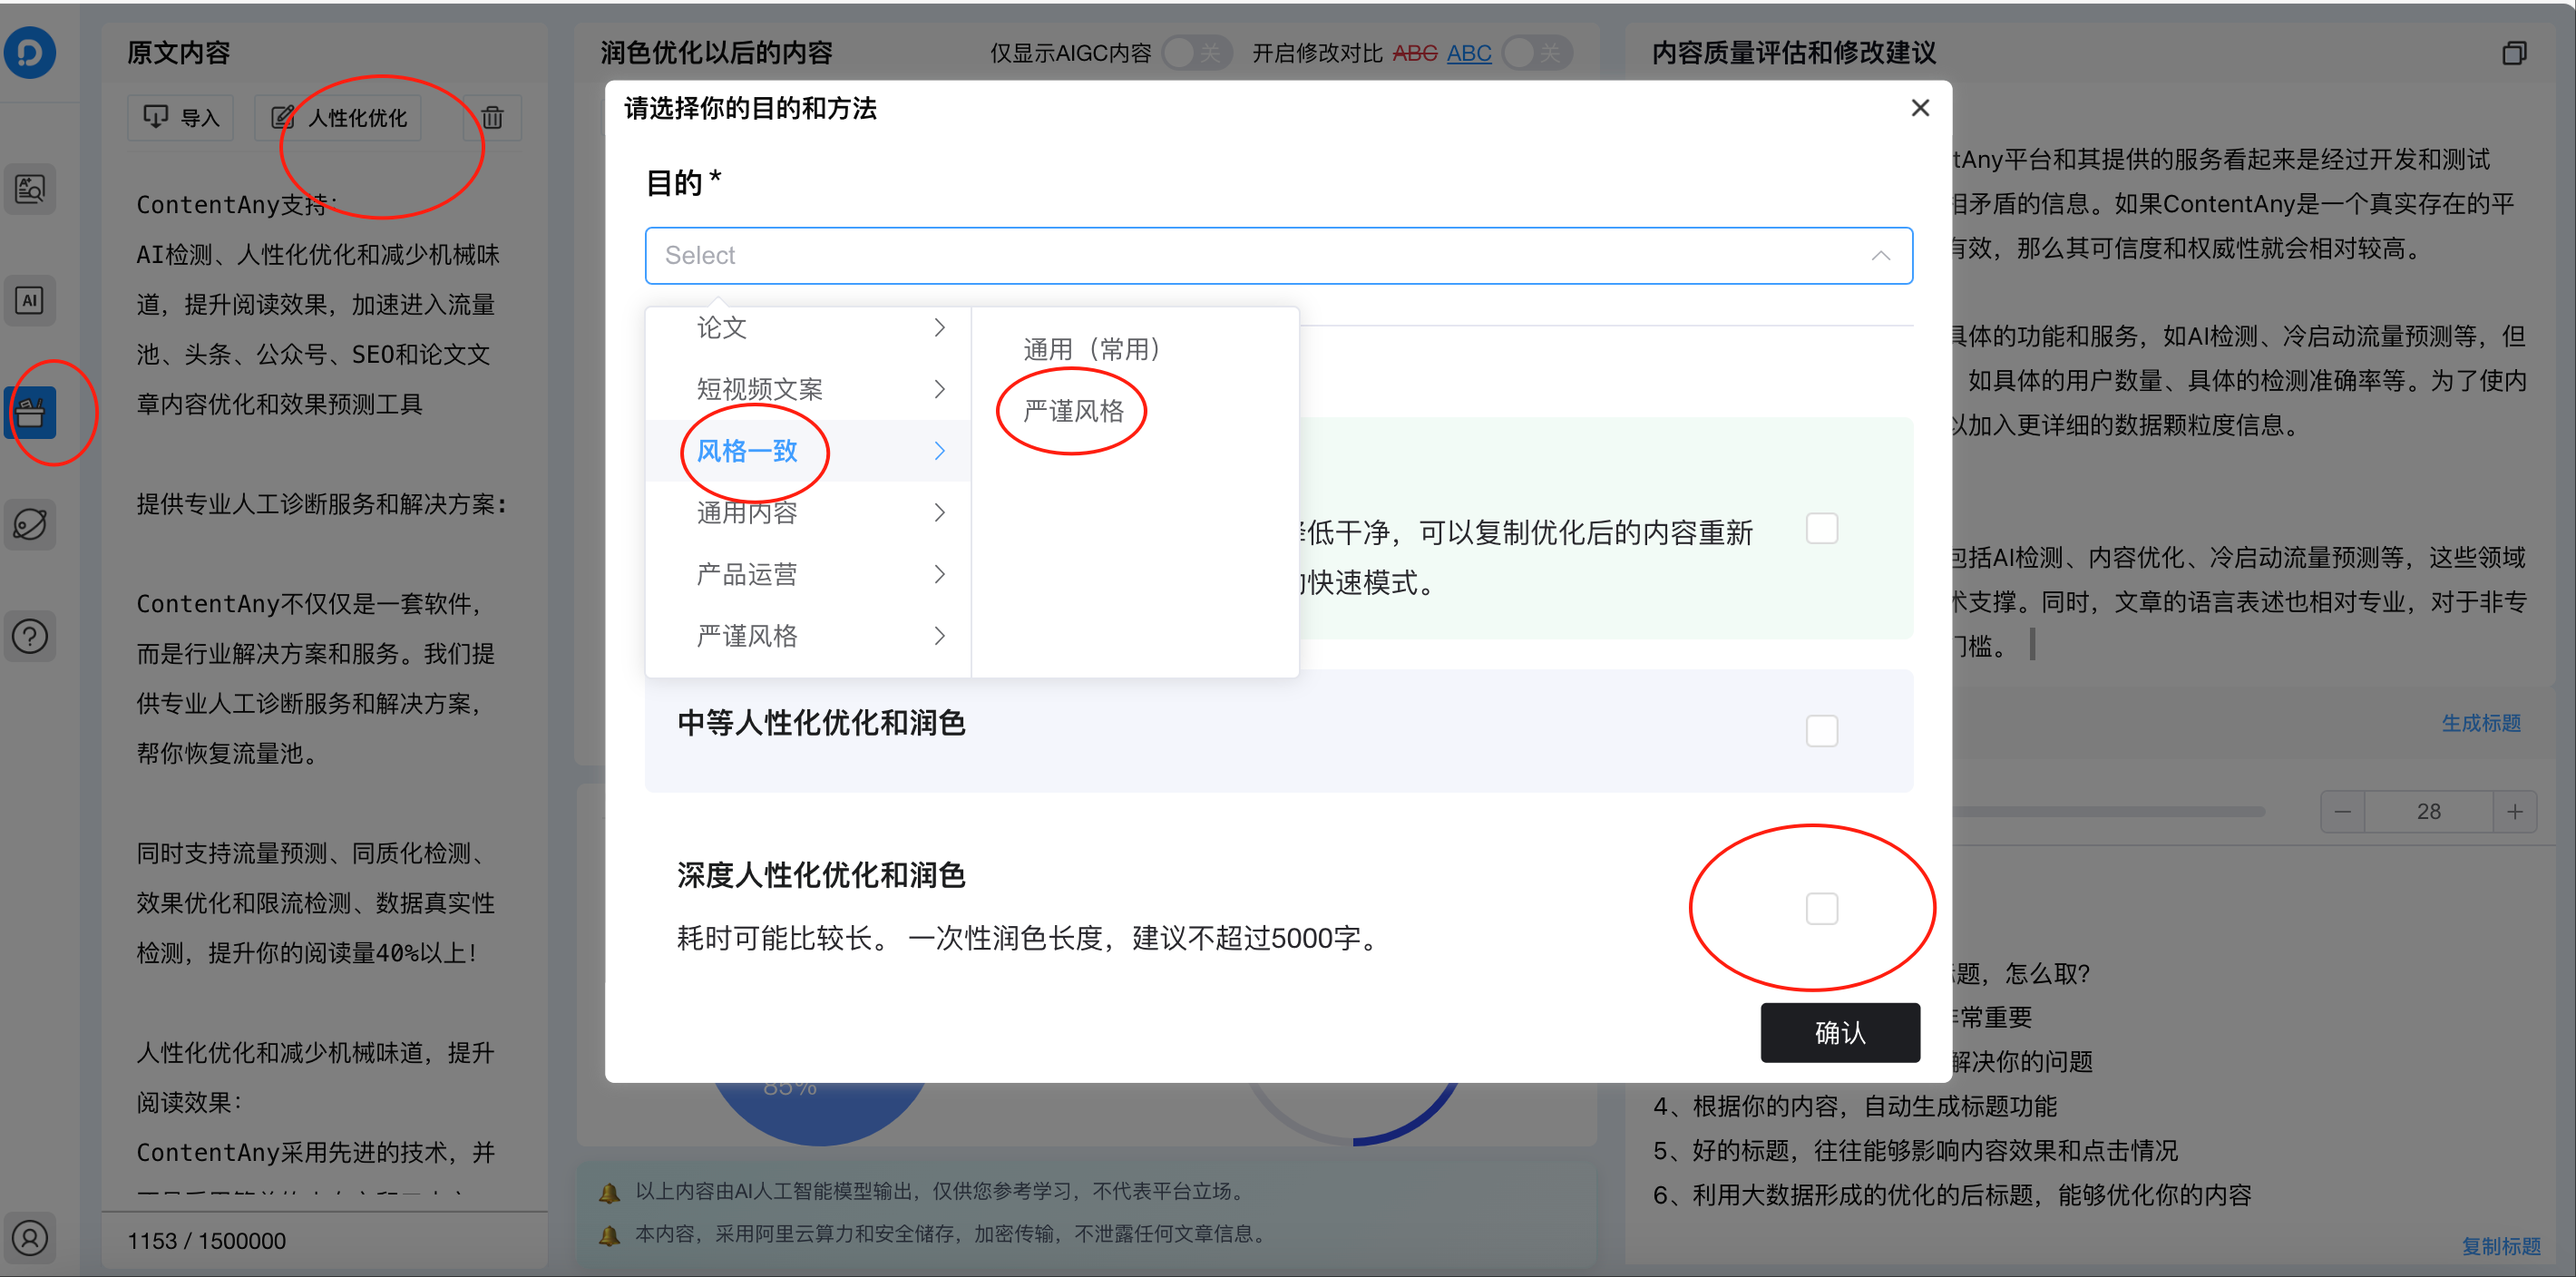Click the 生成标题 link
2576x1277 pixels.
pos(2481,723)
